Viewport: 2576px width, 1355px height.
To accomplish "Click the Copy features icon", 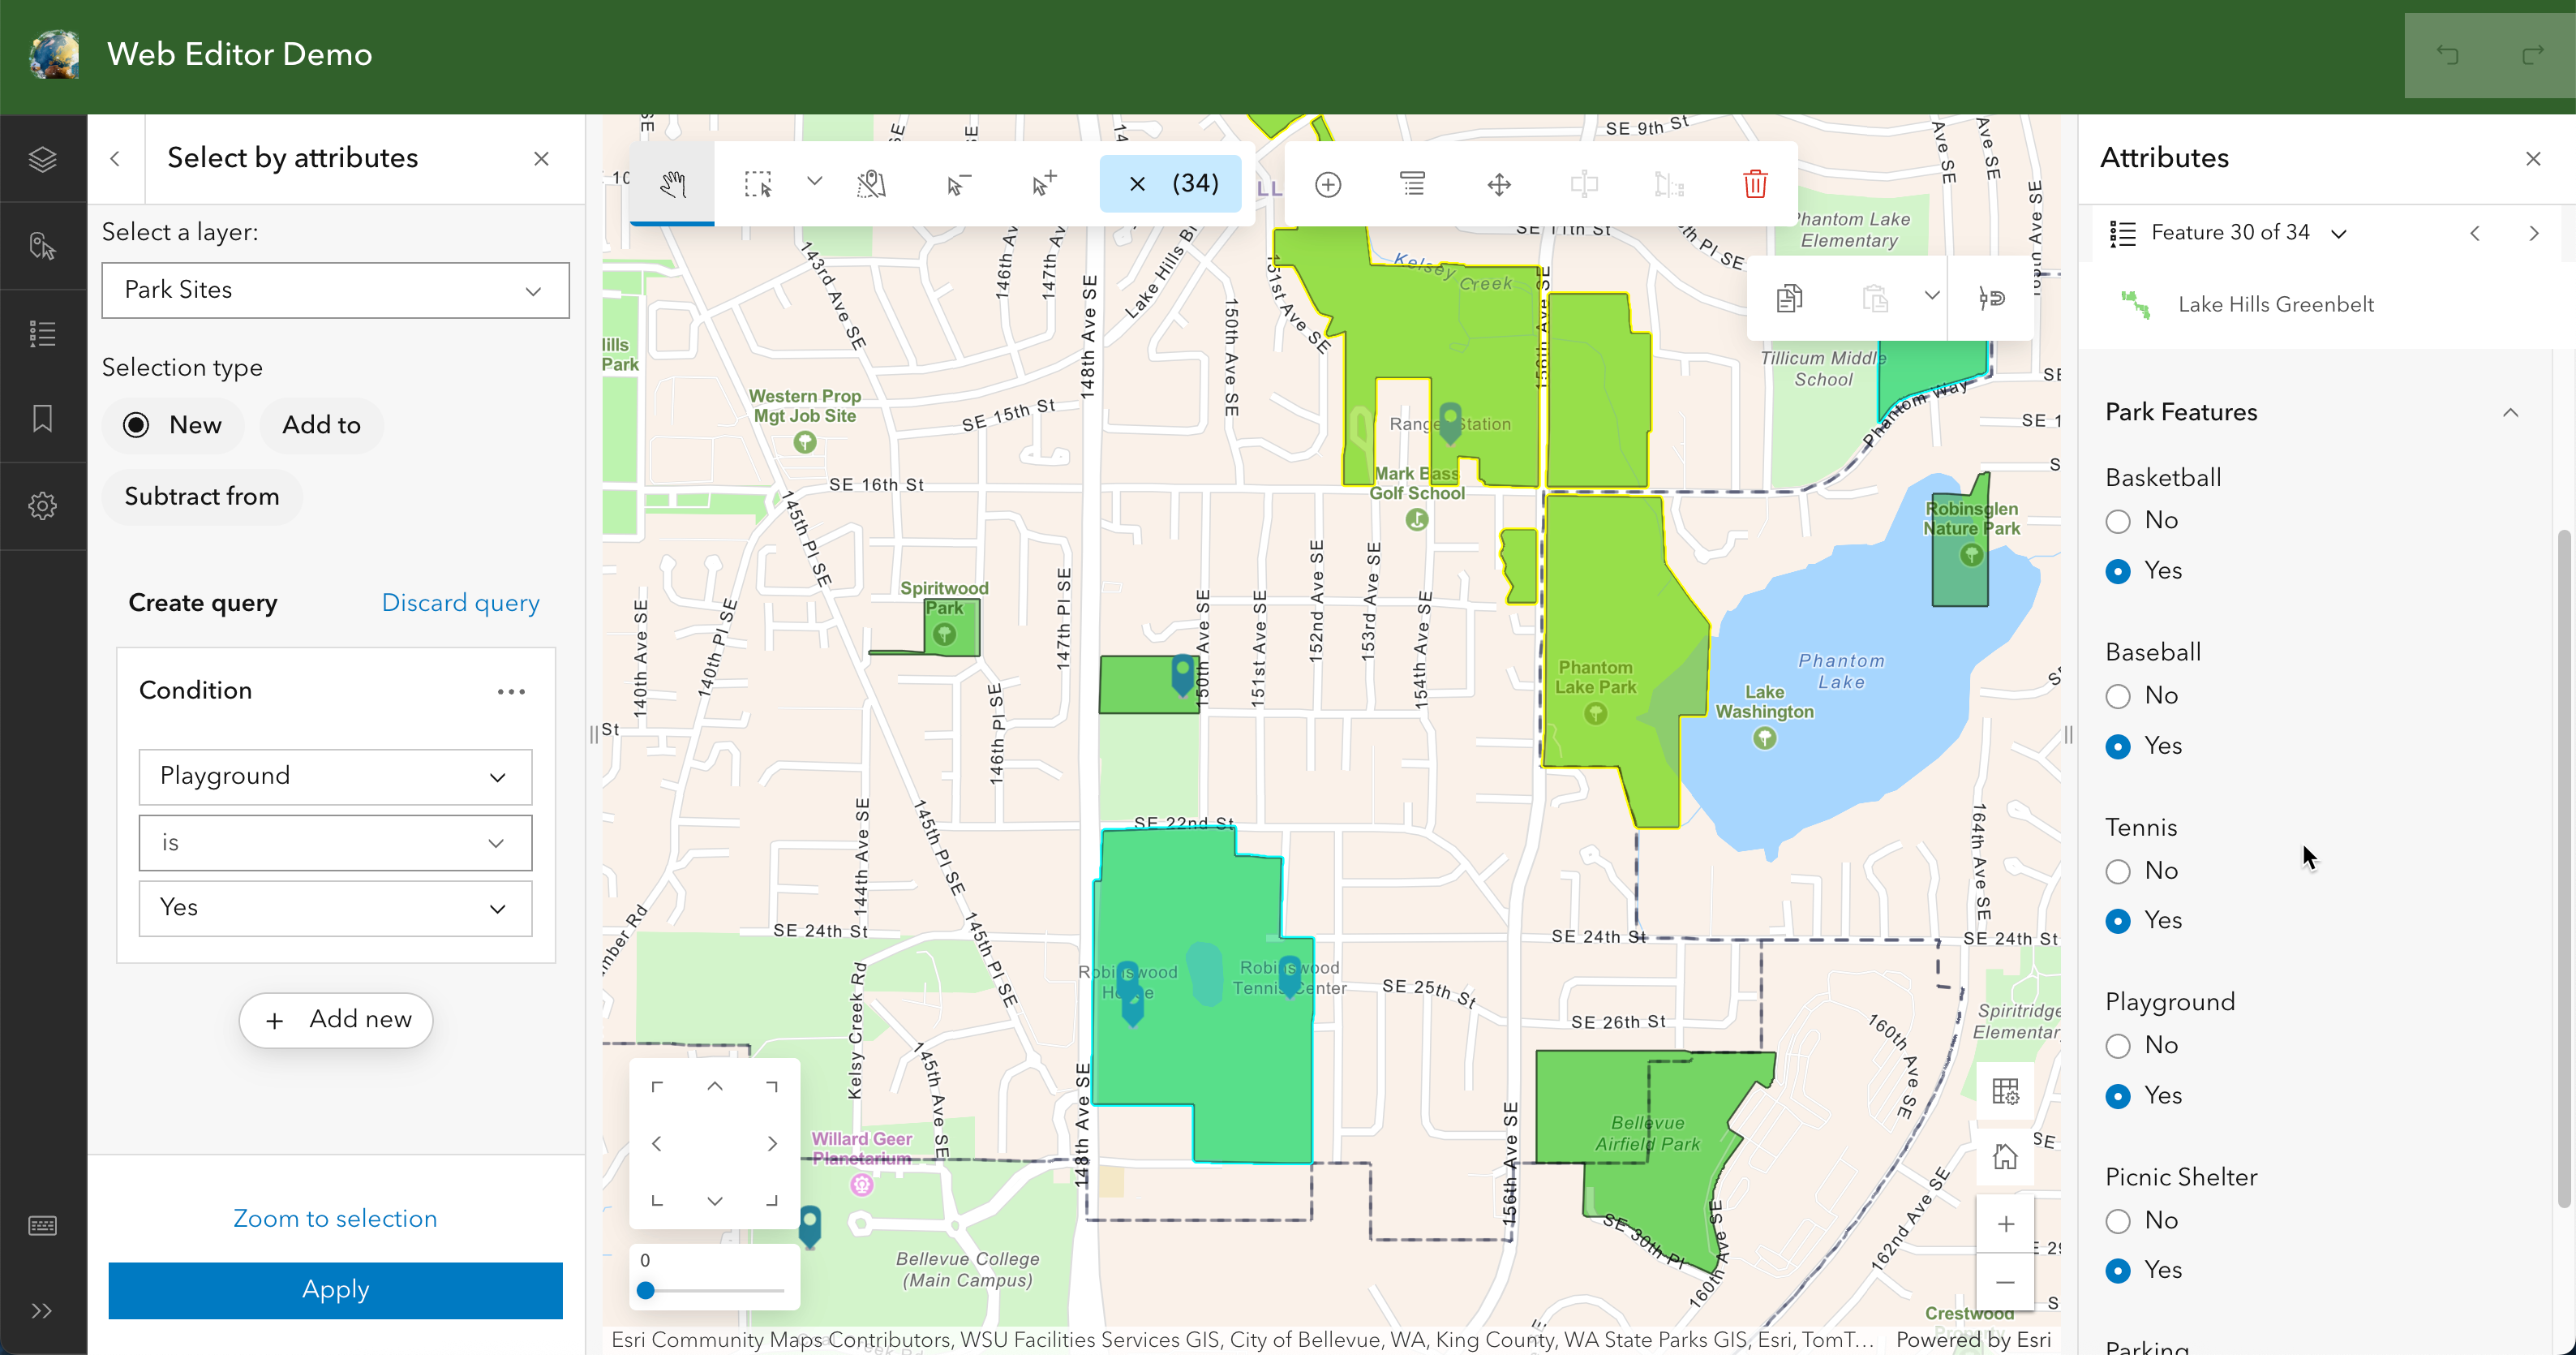I will (x=1789, y=298).
